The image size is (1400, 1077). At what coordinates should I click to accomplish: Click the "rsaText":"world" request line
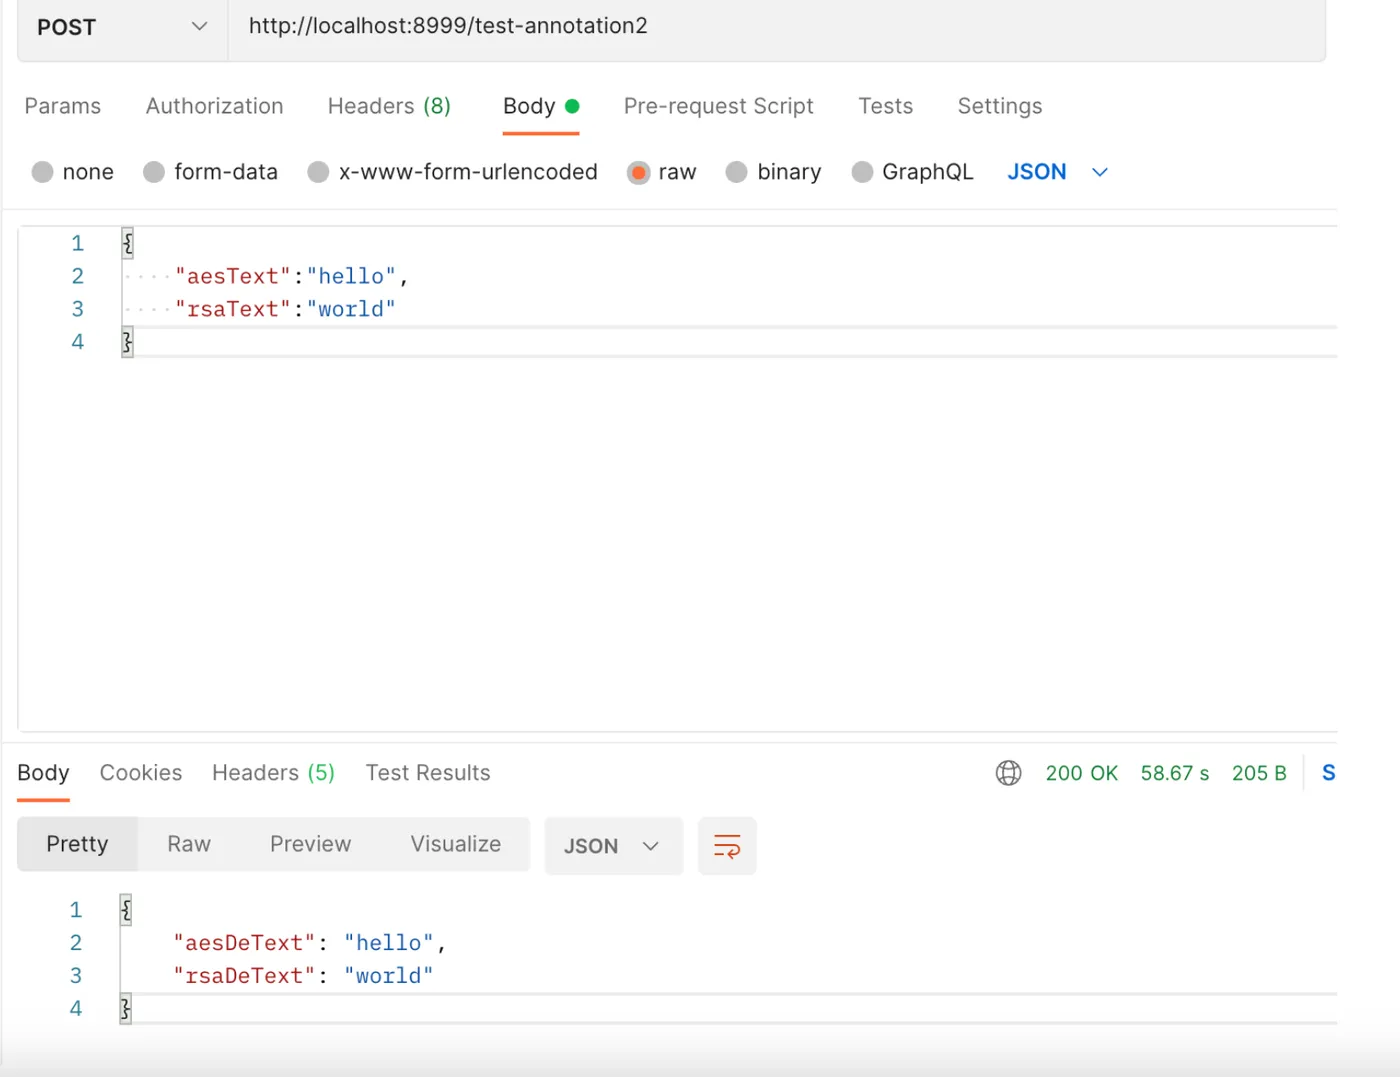[285, 309]
